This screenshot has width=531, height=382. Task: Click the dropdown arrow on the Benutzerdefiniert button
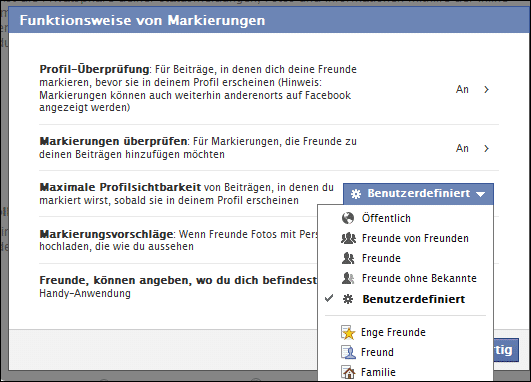480,194
